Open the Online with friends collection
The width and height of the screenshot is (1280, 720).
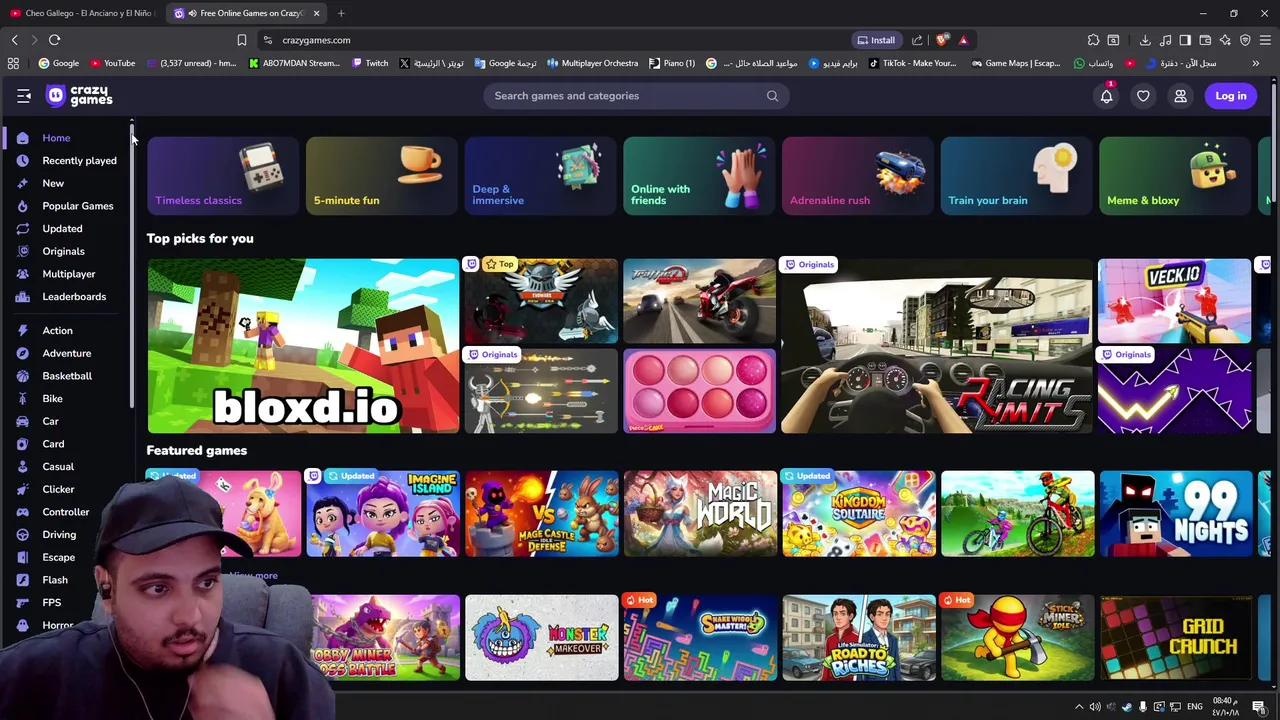click(x=699, y=176)
